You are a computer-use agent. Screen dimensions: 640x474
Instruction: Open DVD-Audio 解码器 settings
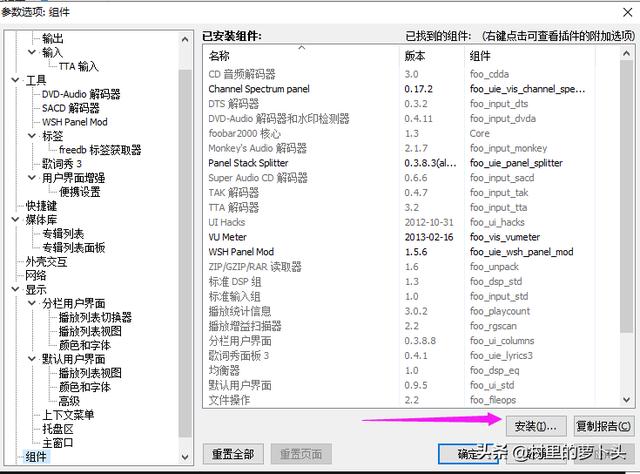pos(81,94)
